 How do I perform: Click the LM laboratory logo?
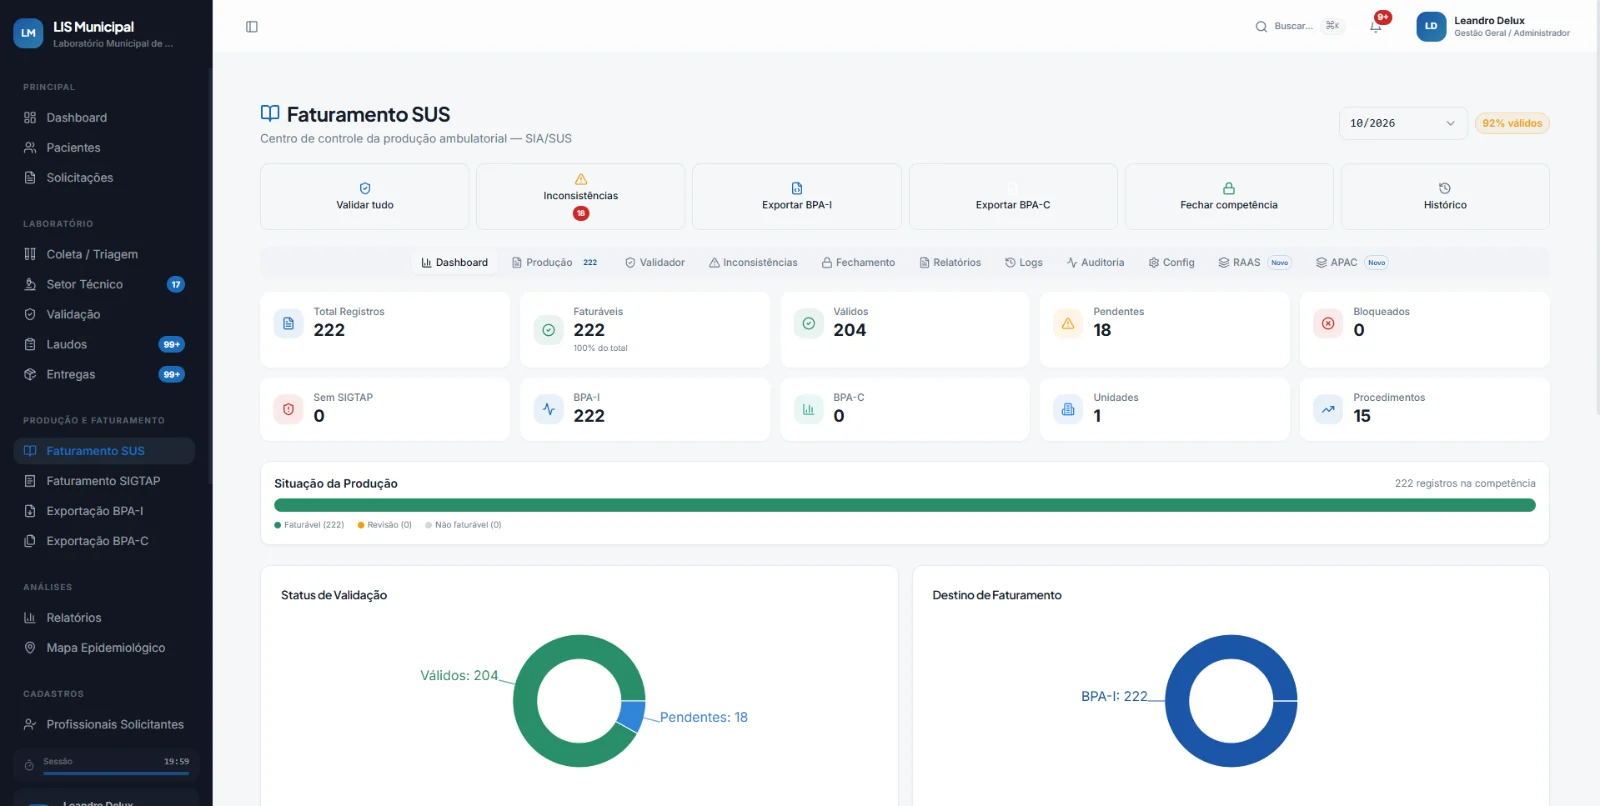[x=28, y=33]
